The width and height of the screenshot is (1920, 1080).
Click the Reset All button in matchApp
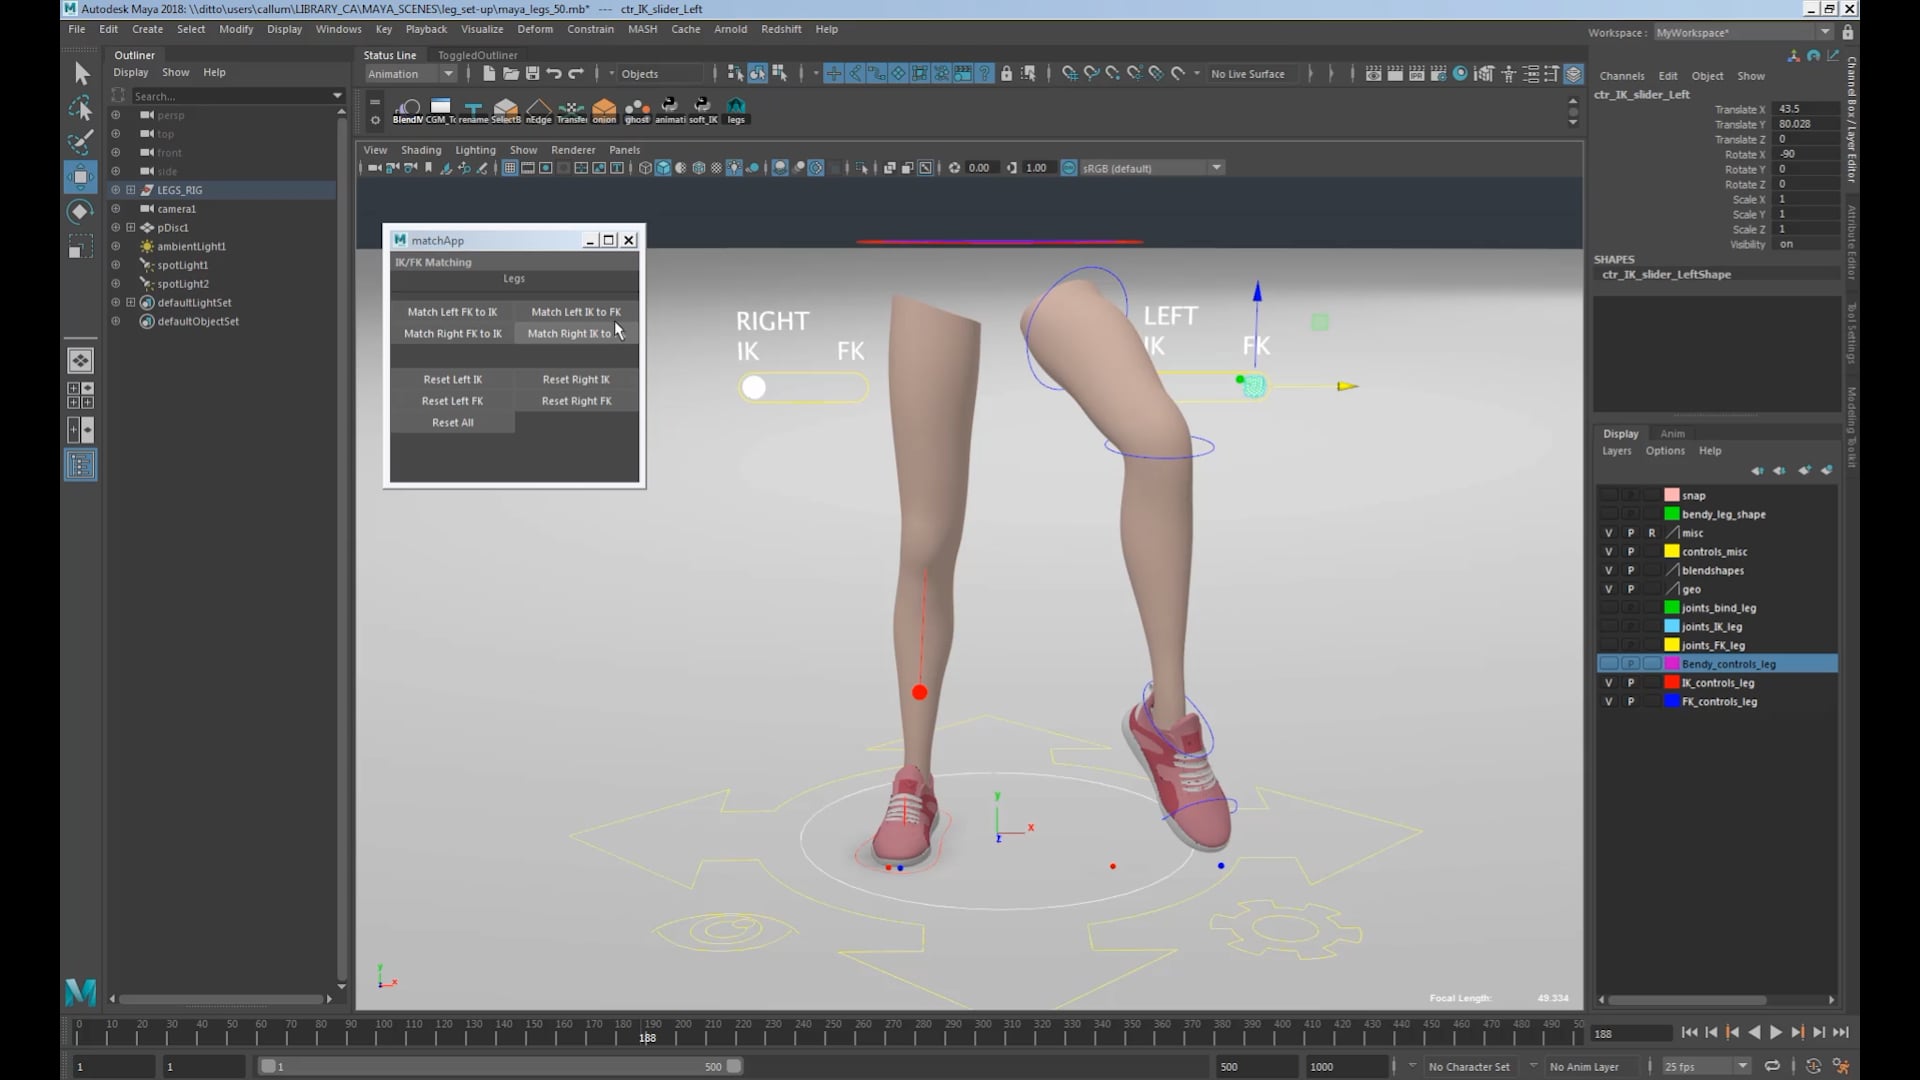(x=452, y=421)
